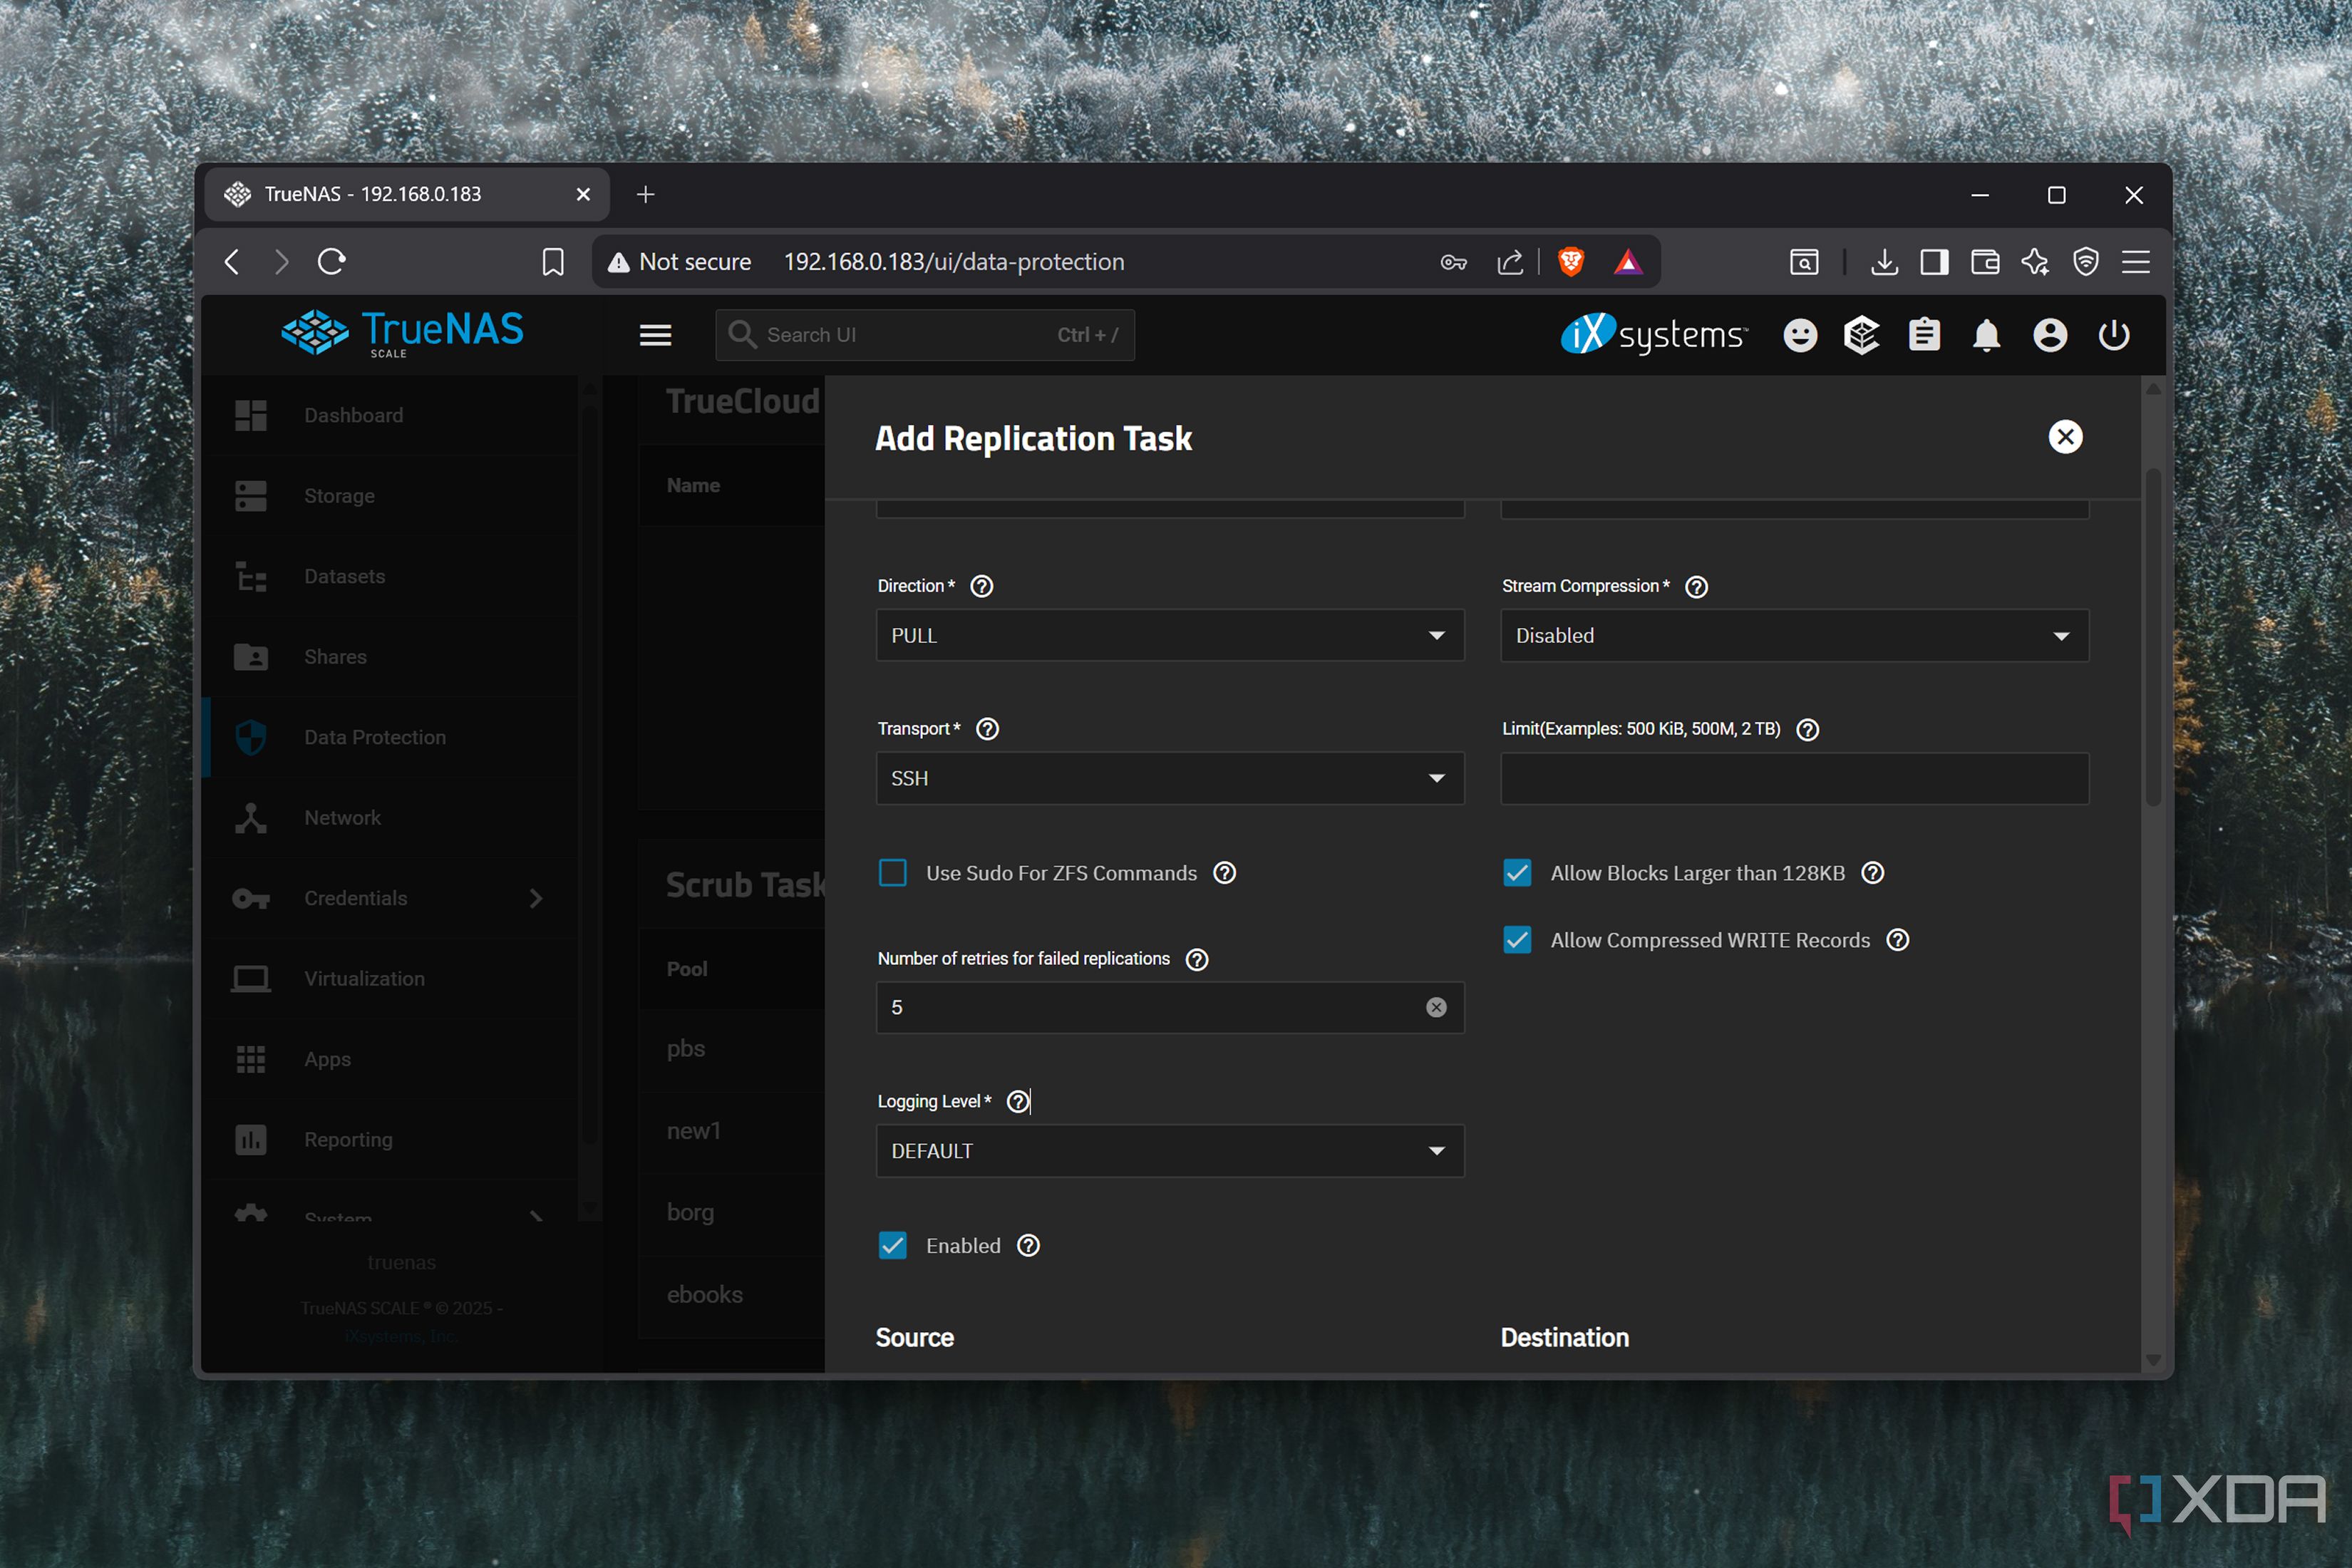Open the browser main menu
This screenshot has width=2352, height=1568.
pyautogui.click(x=2135, y=262)
